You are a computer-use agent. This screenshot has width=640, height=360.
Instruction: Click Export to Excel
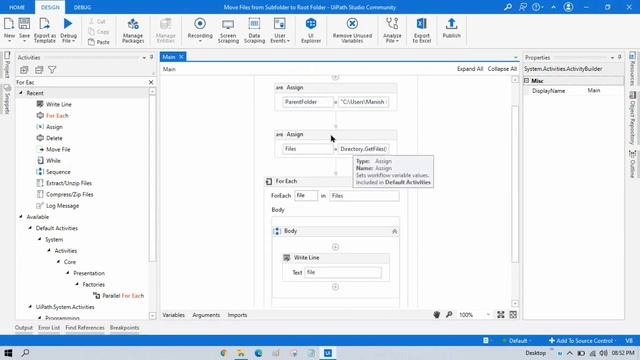click(422, 30)
